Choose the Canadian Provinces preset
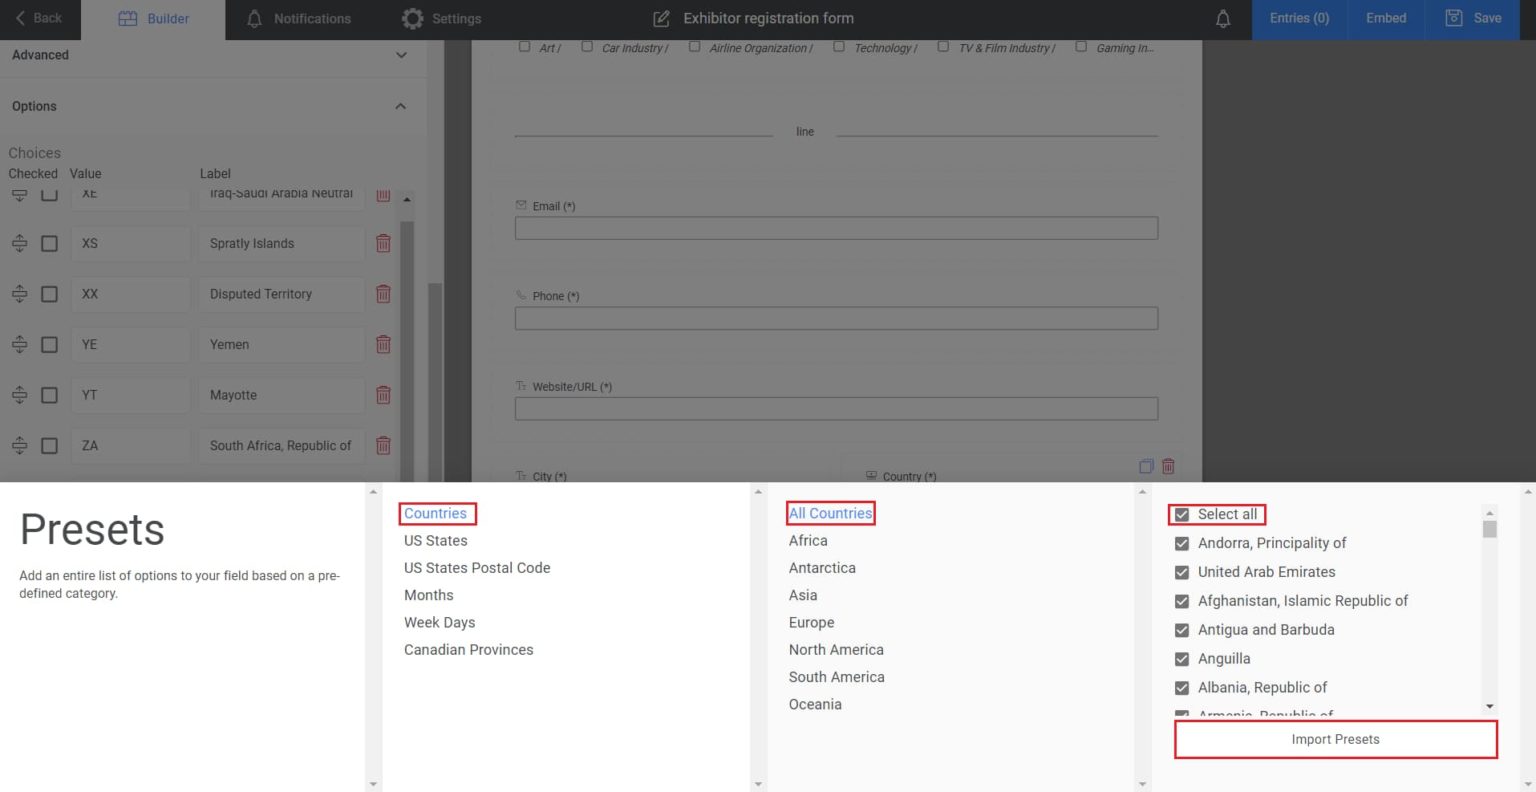 point(468,649)
